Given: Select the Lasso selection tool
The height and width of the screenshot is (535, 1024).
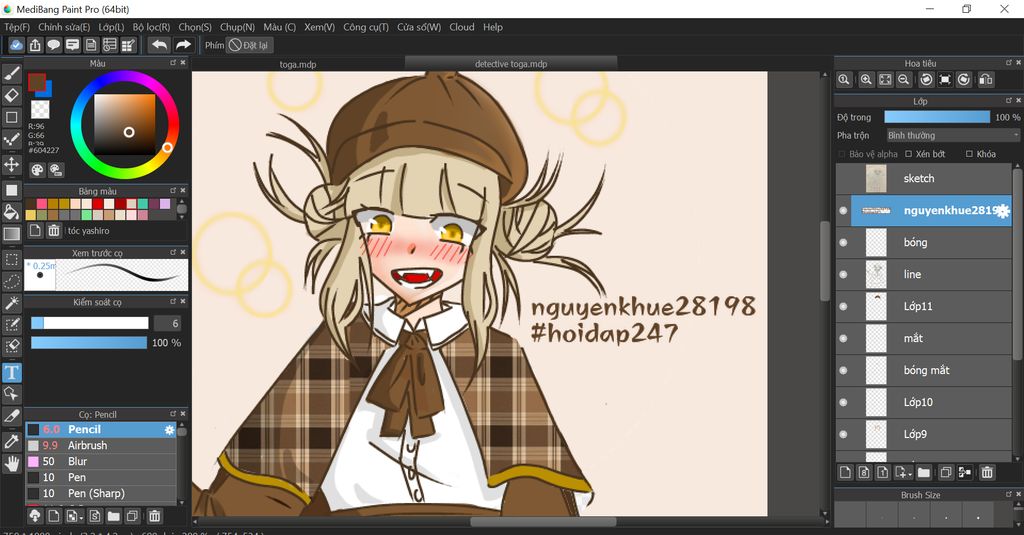Looking at the screenshot, I should [x=12, y=282].
